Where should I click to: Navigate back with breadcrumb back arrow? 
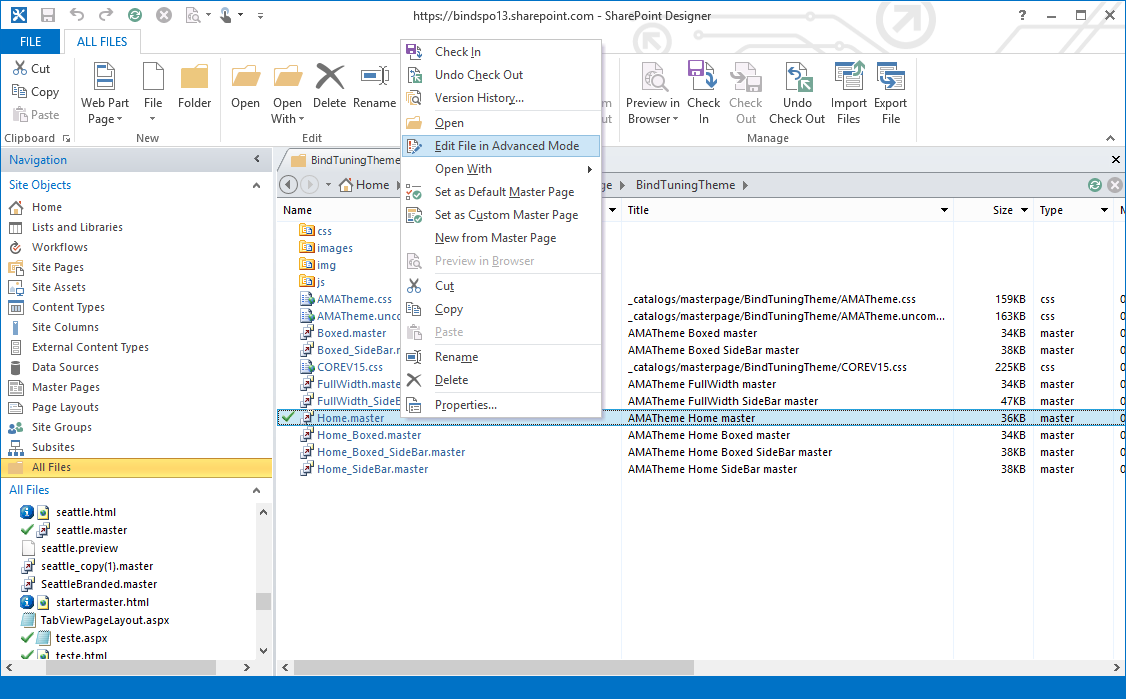(288, 185)
